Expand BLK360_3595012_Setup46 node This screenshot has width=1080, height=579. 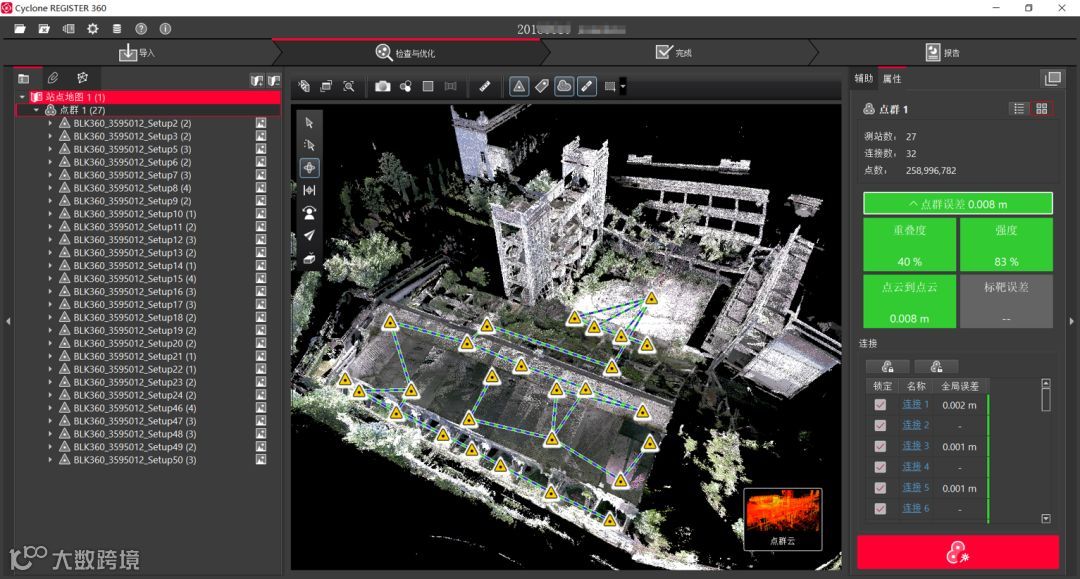click(x=50, y=408)
